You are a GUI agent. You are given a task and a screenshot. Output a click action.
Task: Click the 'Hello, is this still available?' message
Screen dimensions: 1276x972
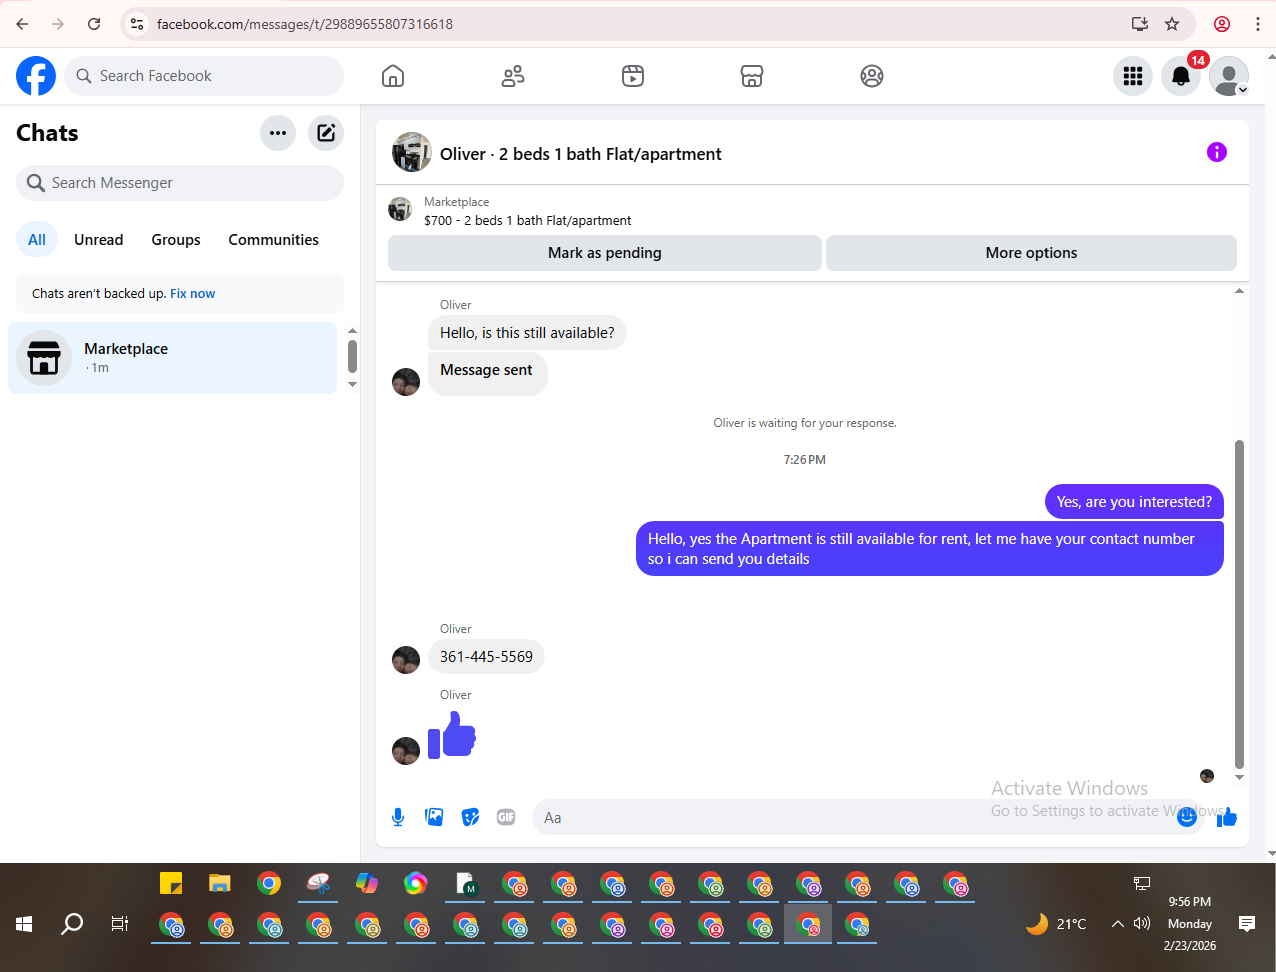click(x=527, y=333)
